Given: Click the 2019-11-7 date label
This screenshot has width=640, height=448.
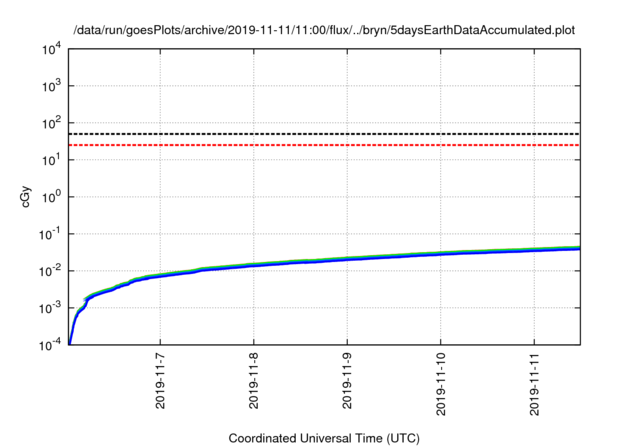Looking at the screenshot, I should point(160,381).
